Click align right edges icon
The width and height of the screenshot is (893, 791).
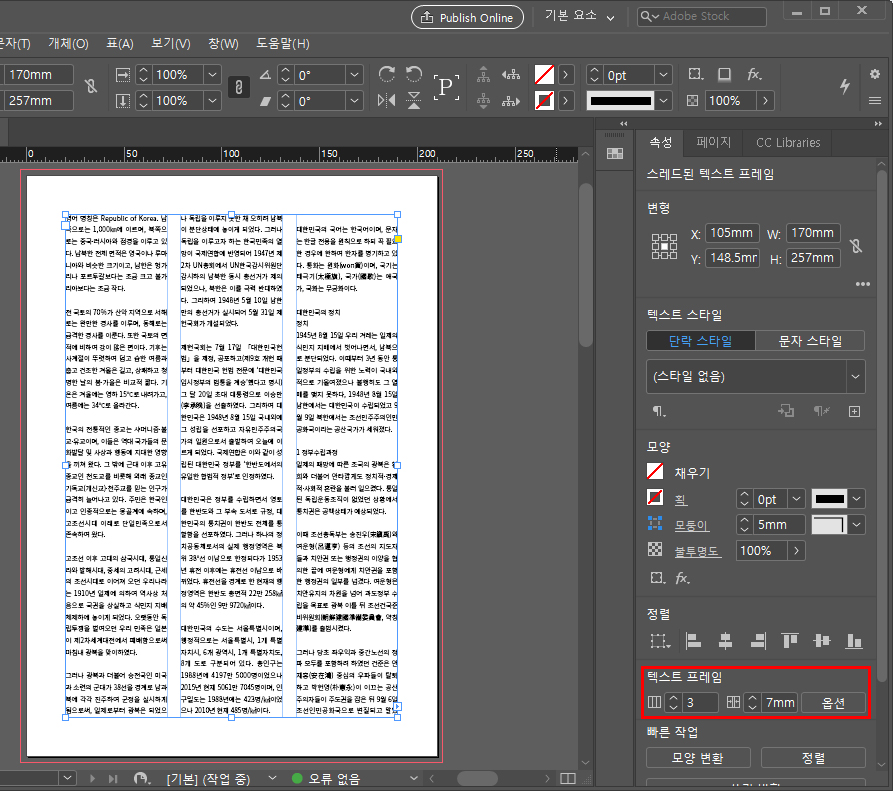click(x=758, y=641)
